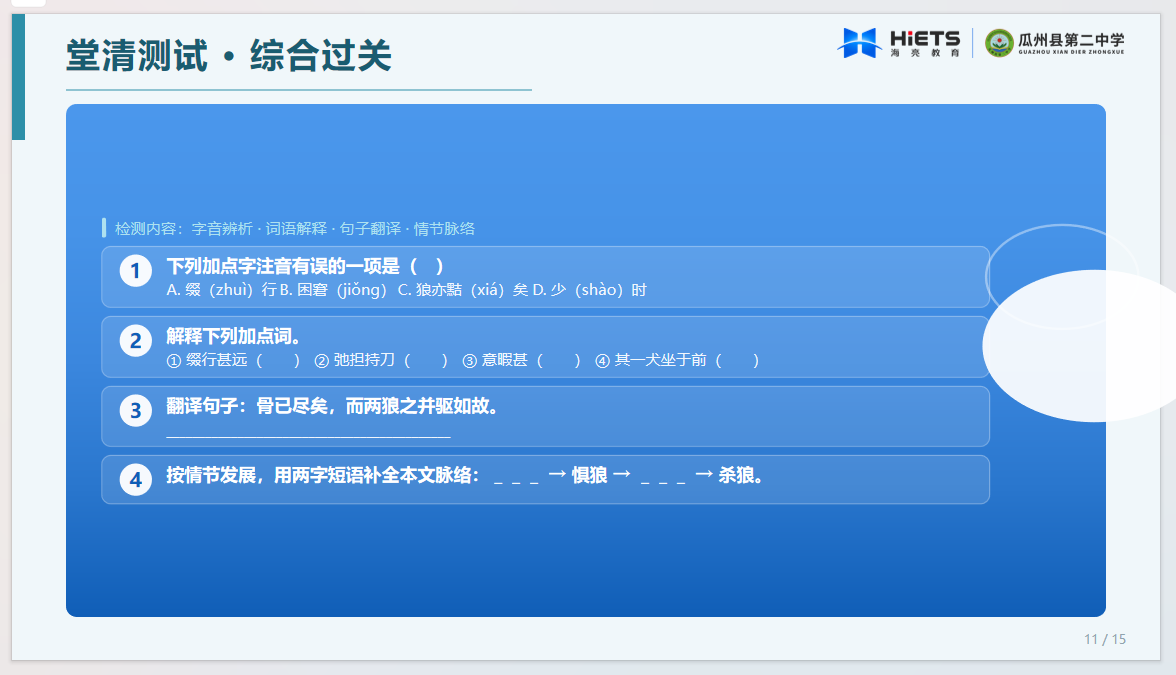Select option D. 少 (shào) 时
Image resolution: width=1176 pixels, height=675 pixels.
(x=590, y=290)
